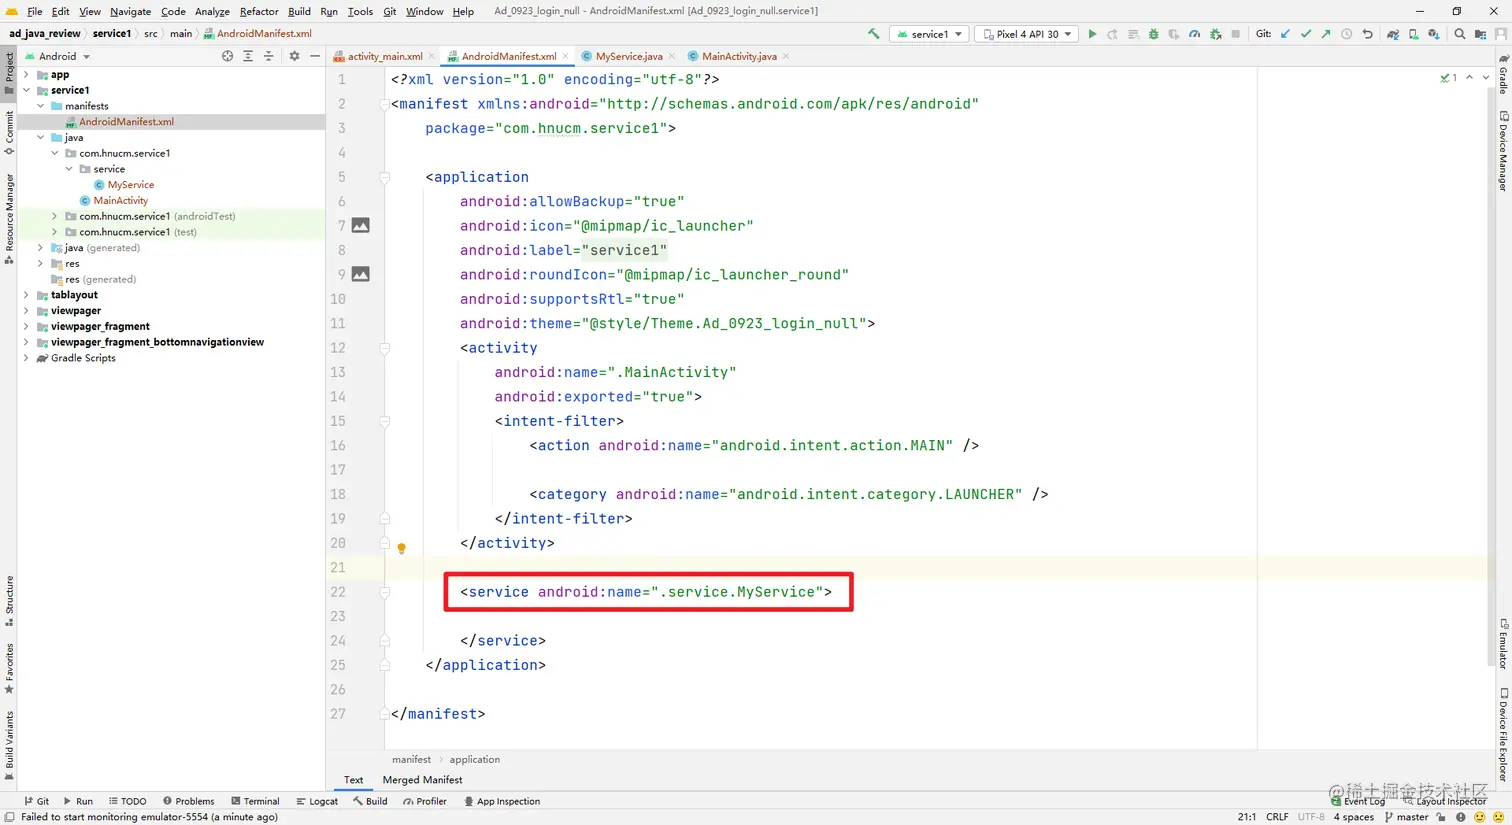
Task: Open Project Structure folder icon
Action: [1480, 34]
